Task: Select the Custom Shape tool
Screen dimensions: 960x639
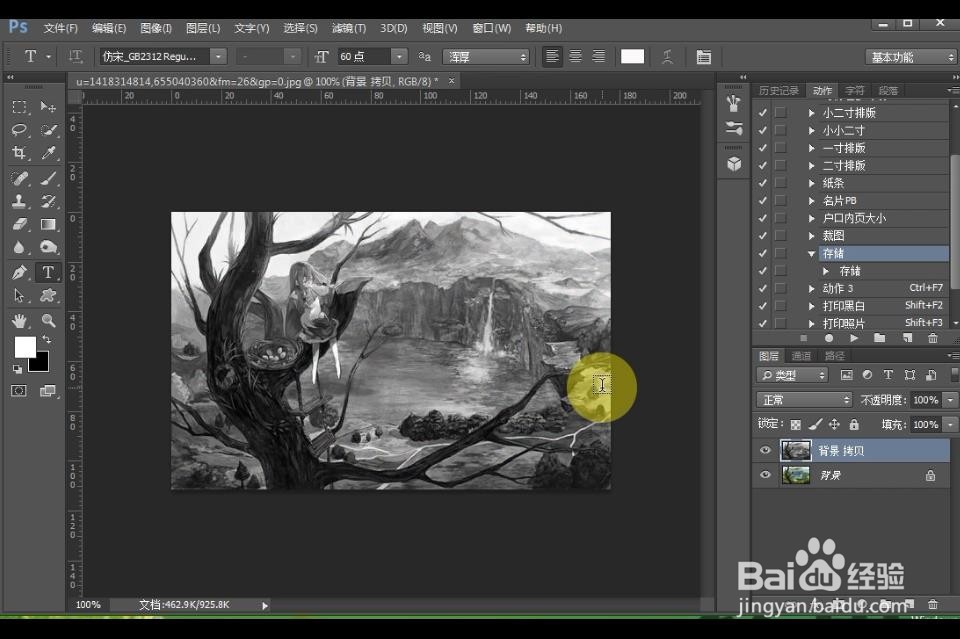Action: pyautogui.click(x=48, y=296)
